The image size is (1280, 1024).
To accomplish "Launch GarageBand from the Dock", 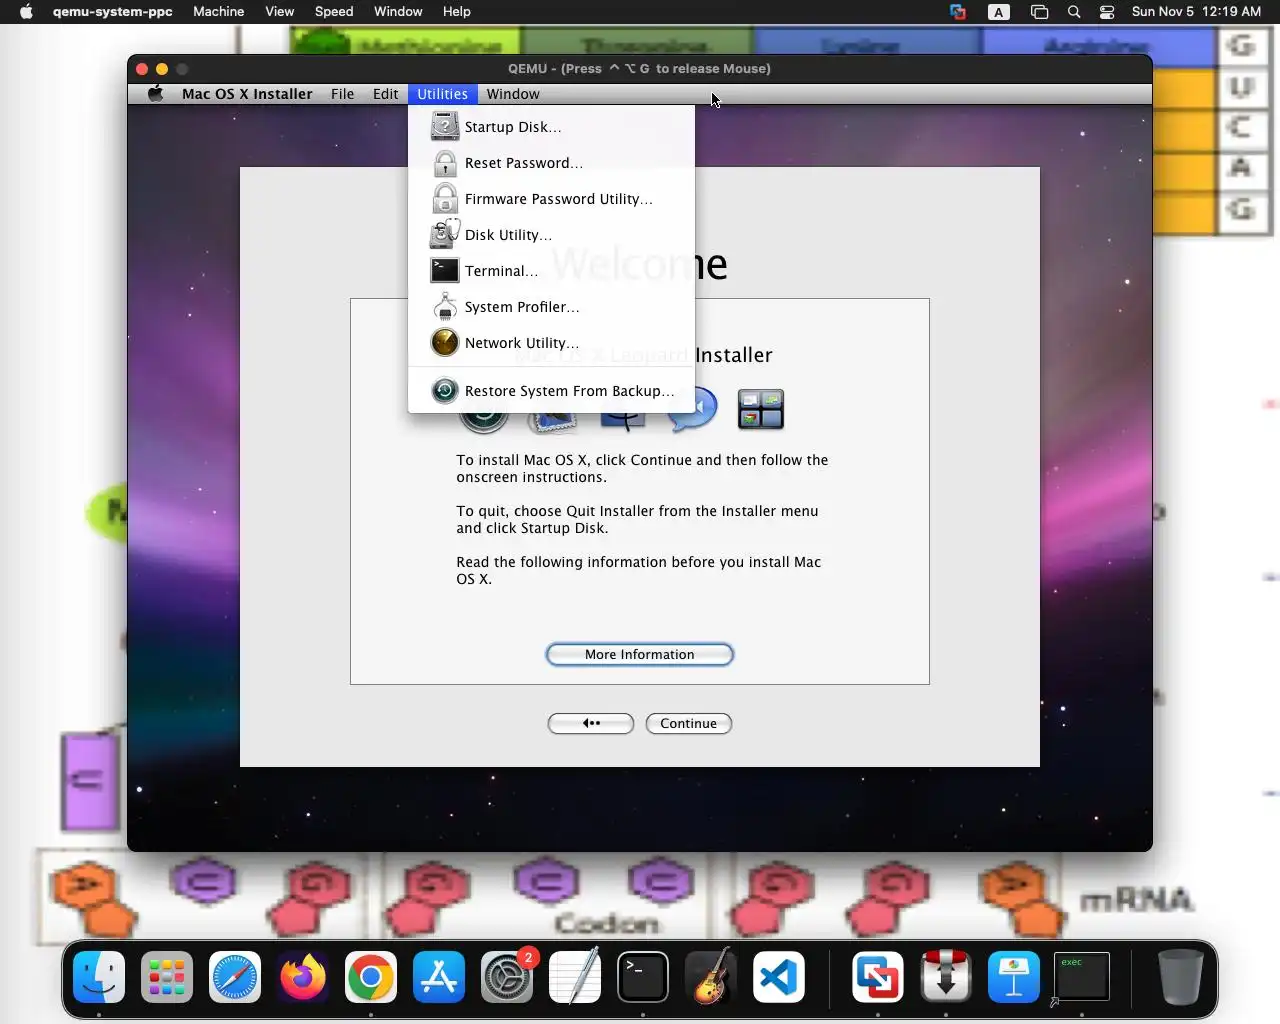I will pyautogui.click(x=711, y=977).
